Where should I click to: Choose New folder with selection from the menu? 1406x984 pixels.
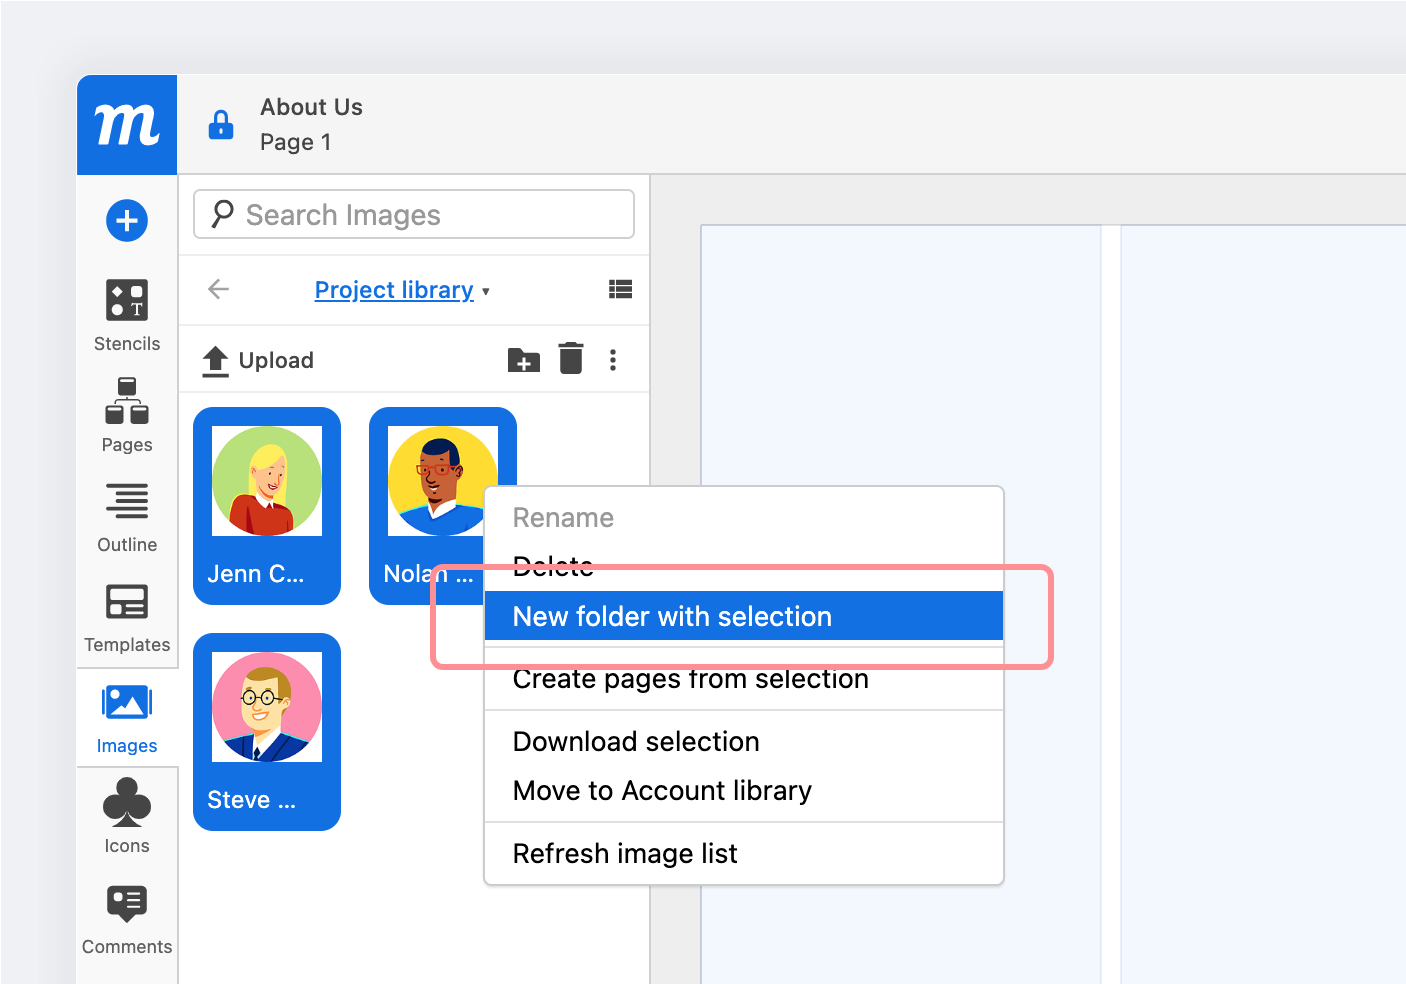(x=672, y=616)
